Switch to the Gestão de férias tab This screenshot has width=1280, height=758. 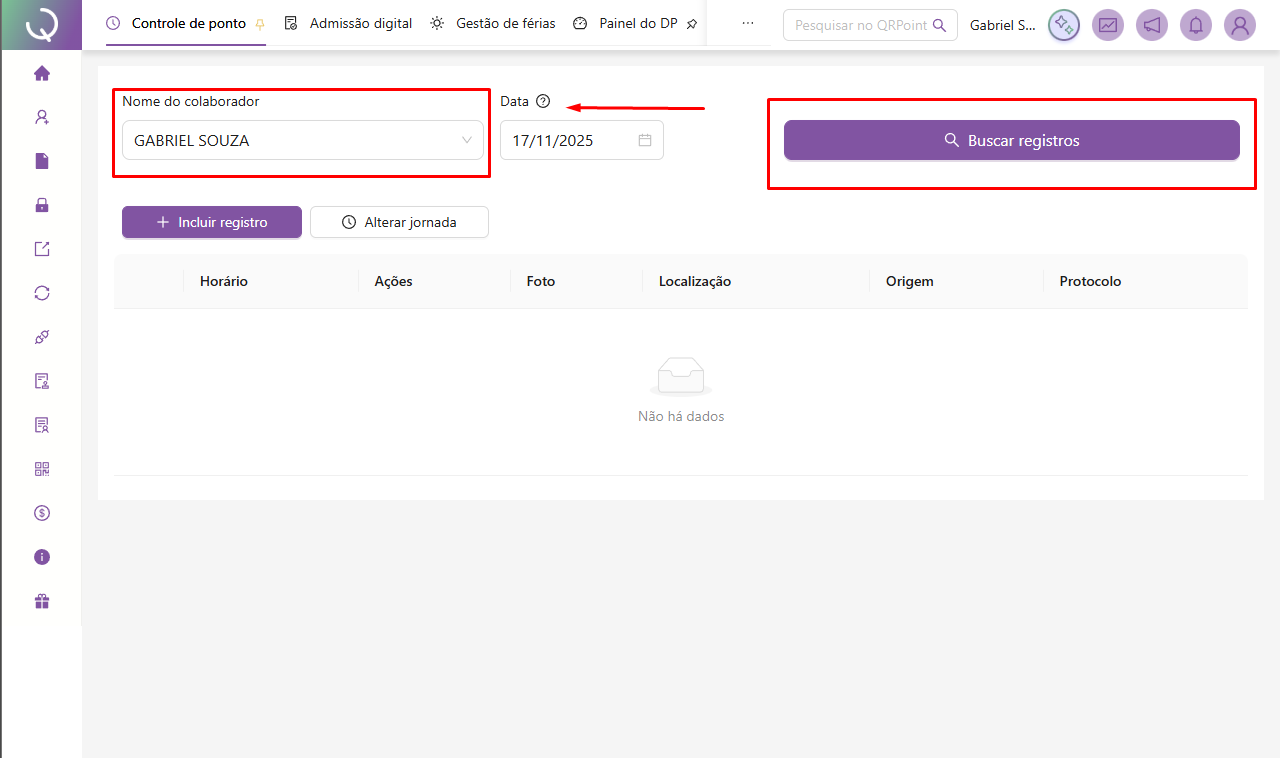tap(493, 23)
